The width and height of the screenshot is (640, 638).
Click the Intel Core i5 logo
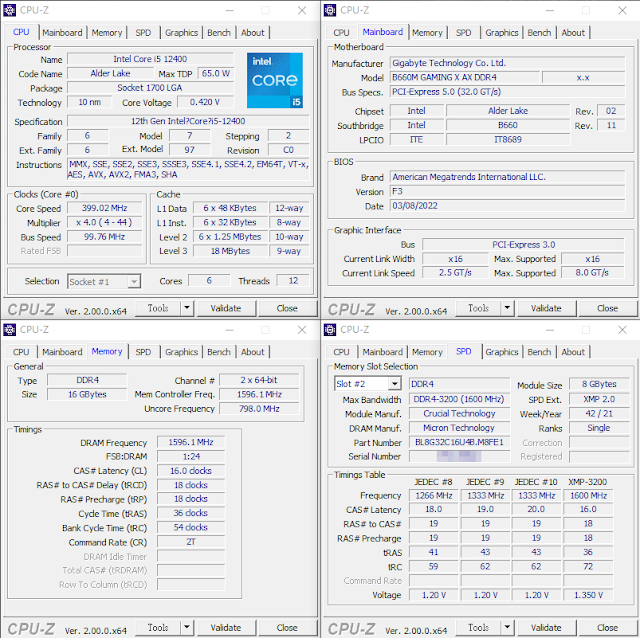pyautogui.click(x=275, y=80)
